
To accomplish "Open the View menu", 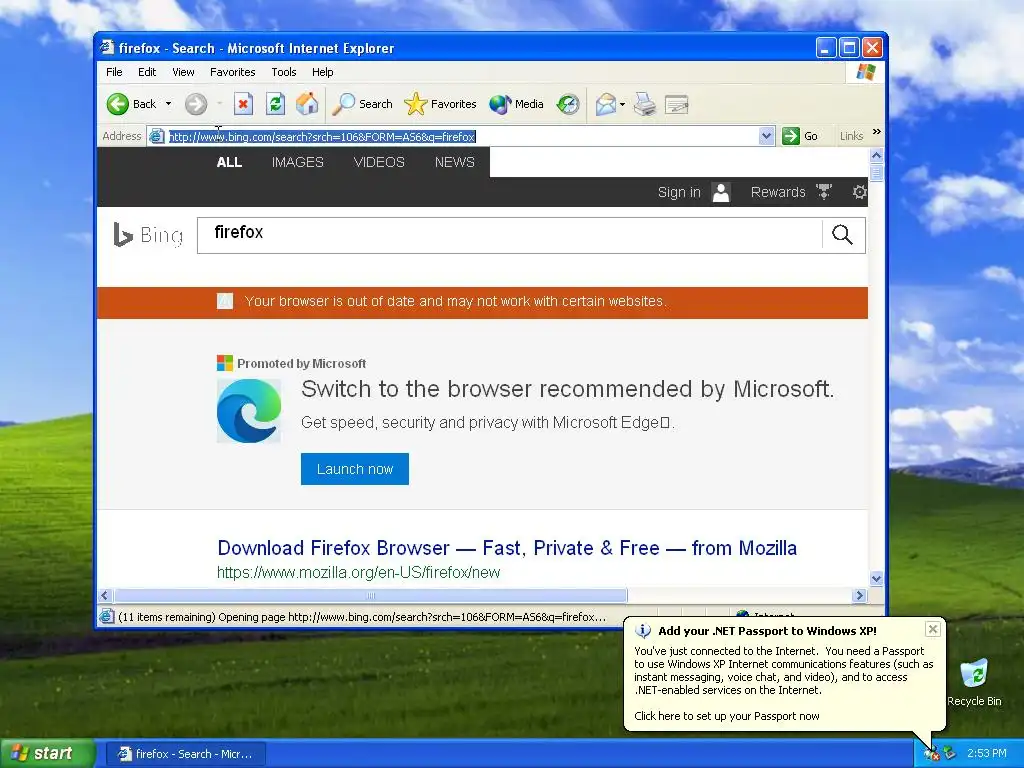I will [x=183, y=72].
